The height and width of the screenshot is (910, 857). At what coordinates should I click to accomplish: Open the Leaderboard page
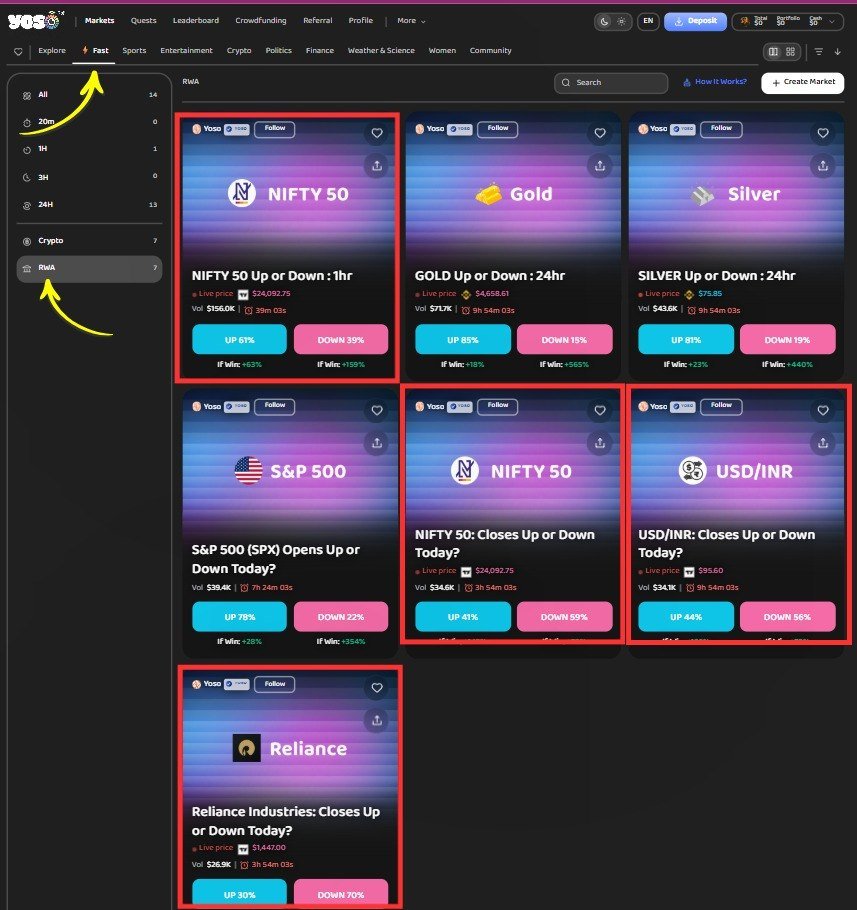coord(196,21)
